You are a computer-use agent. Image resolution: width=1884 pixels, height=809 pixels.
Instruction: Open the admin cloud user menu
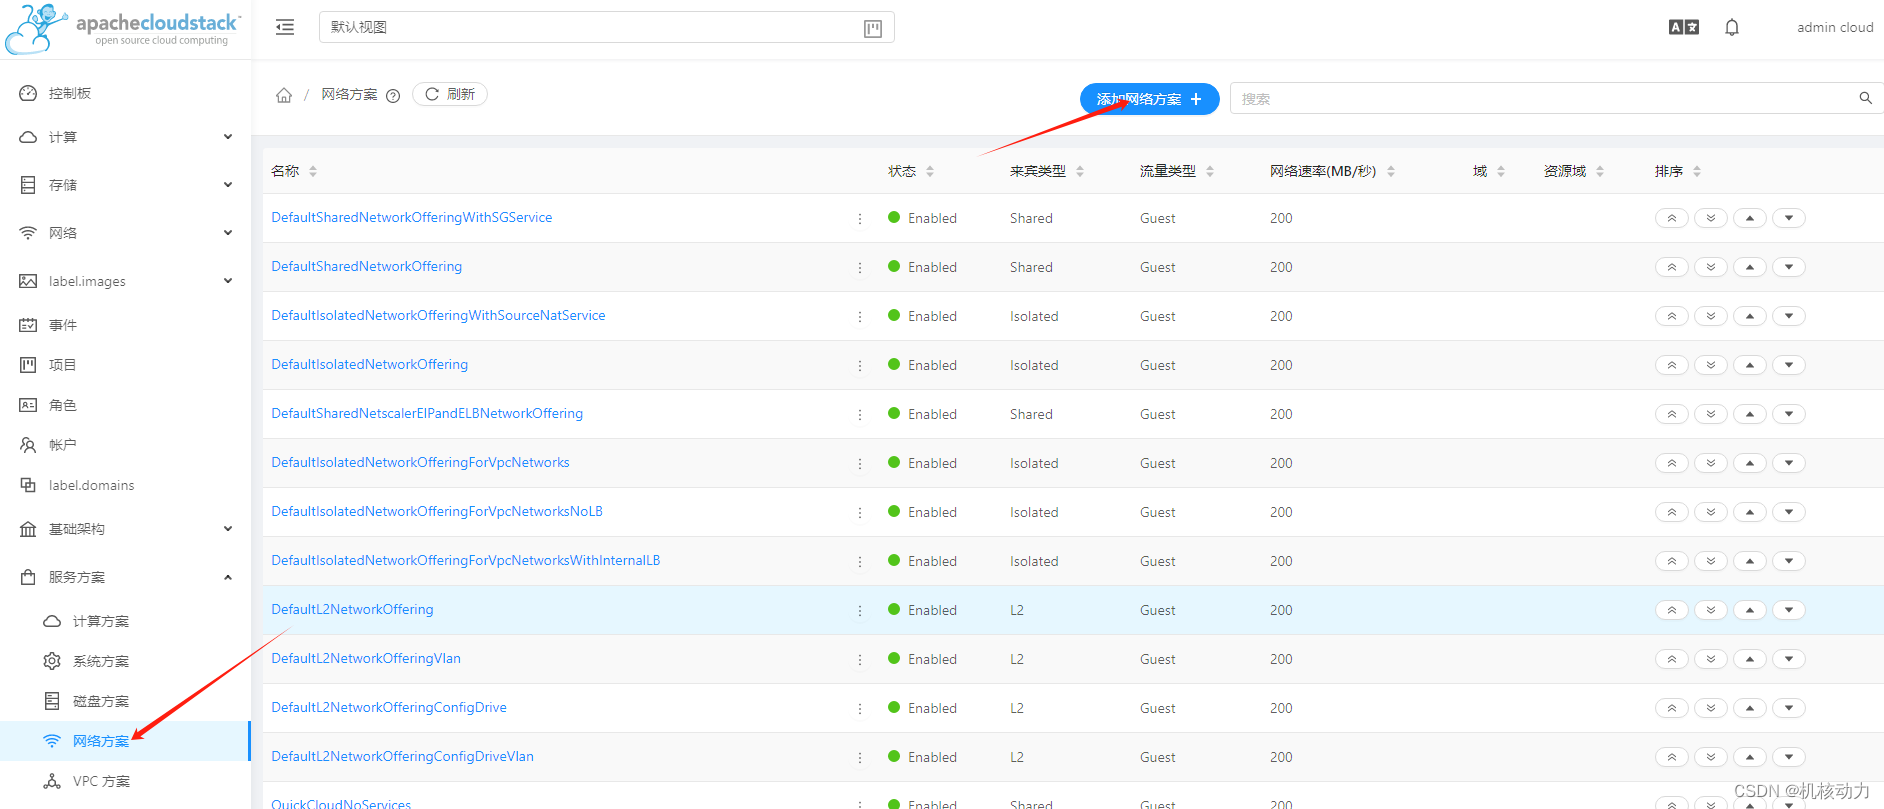click(1835, 27)
